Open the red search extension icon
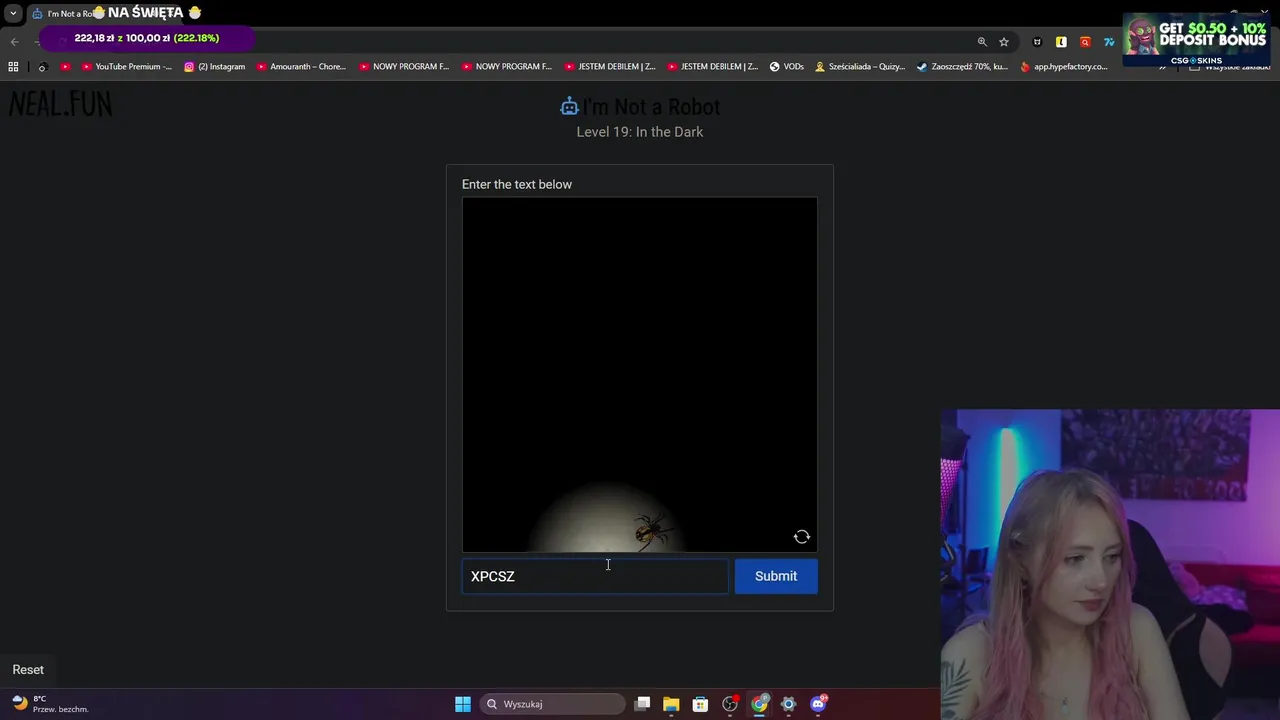The height and width of the screenshot is (720, 1280). 1085,42
